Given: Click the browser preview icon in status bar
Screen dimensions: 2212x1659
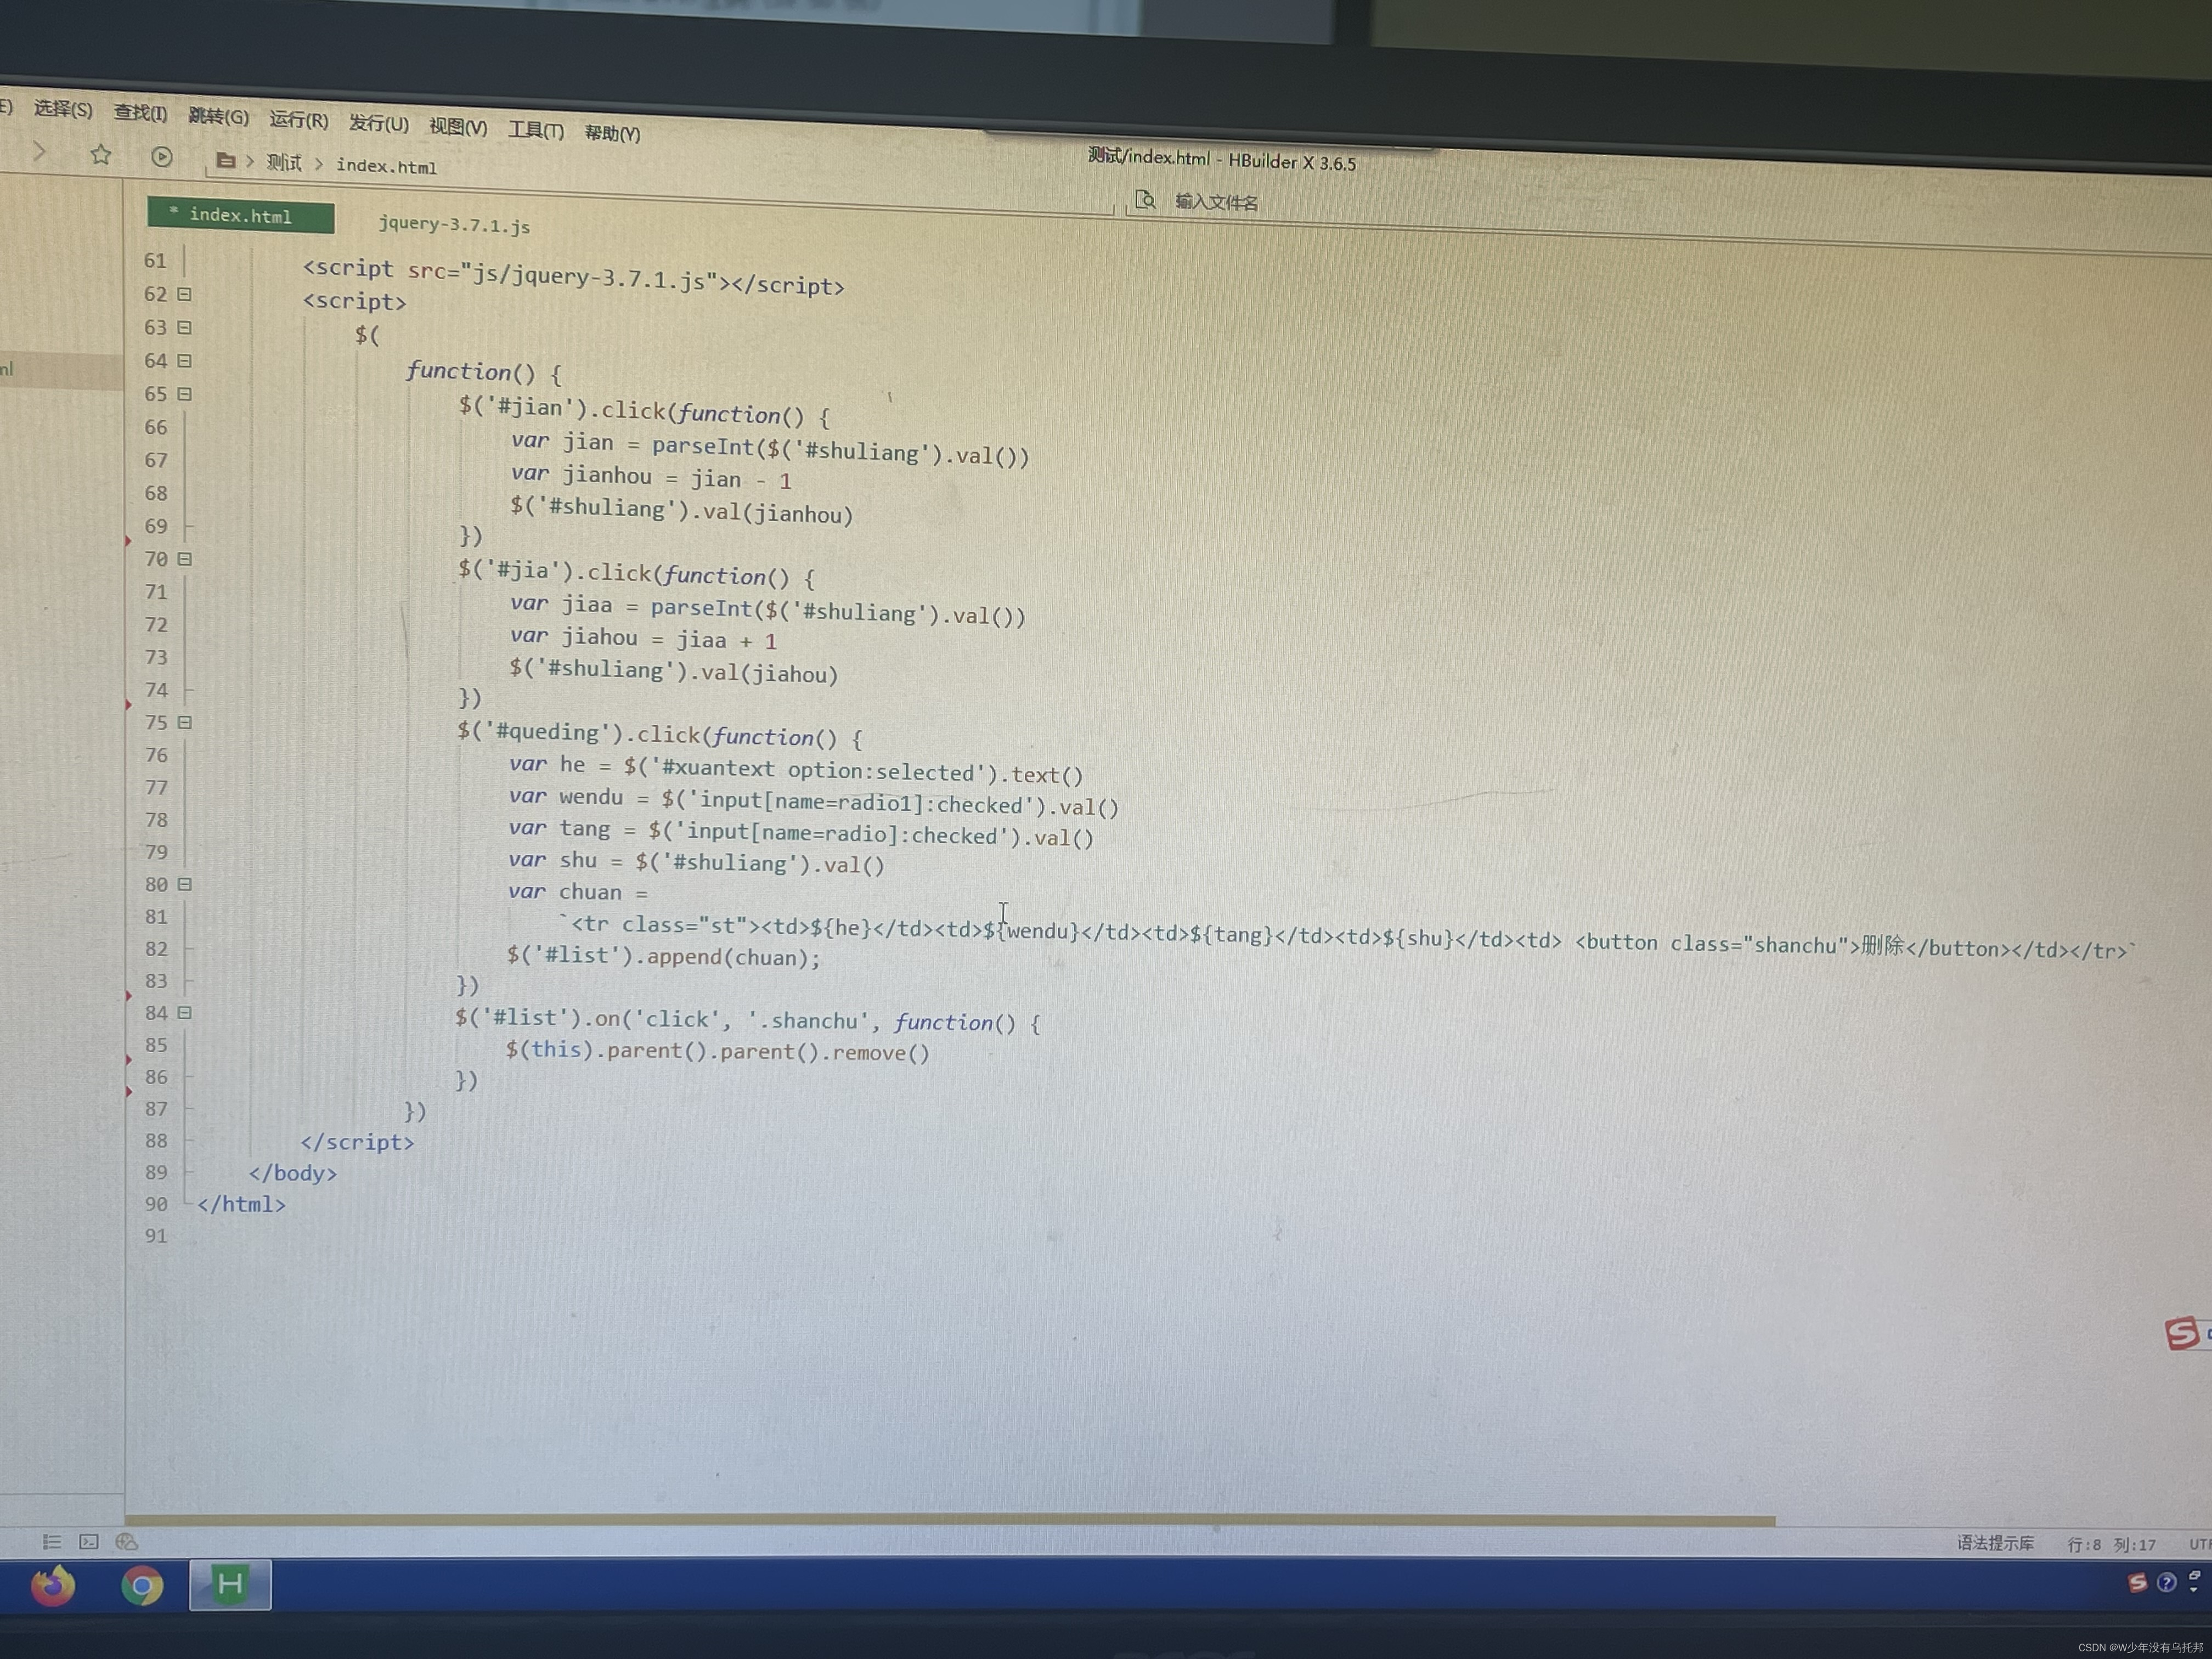Looking at the screenshot, I should pyautogui.click(x=127, y=1541).
